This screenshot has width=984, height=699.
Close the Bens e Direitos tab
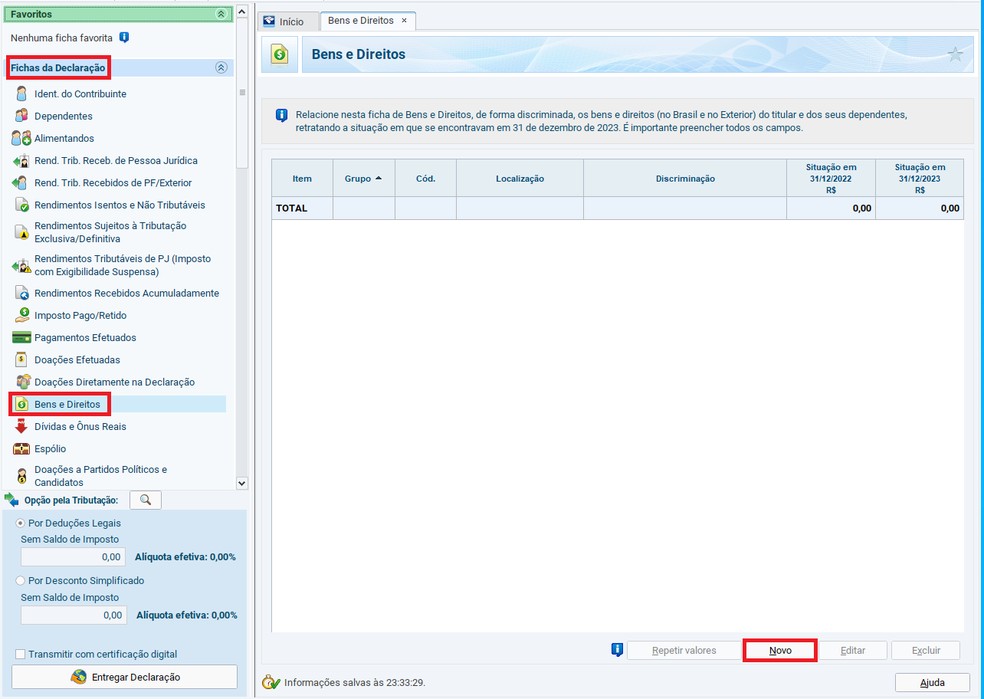pos(404,21)
